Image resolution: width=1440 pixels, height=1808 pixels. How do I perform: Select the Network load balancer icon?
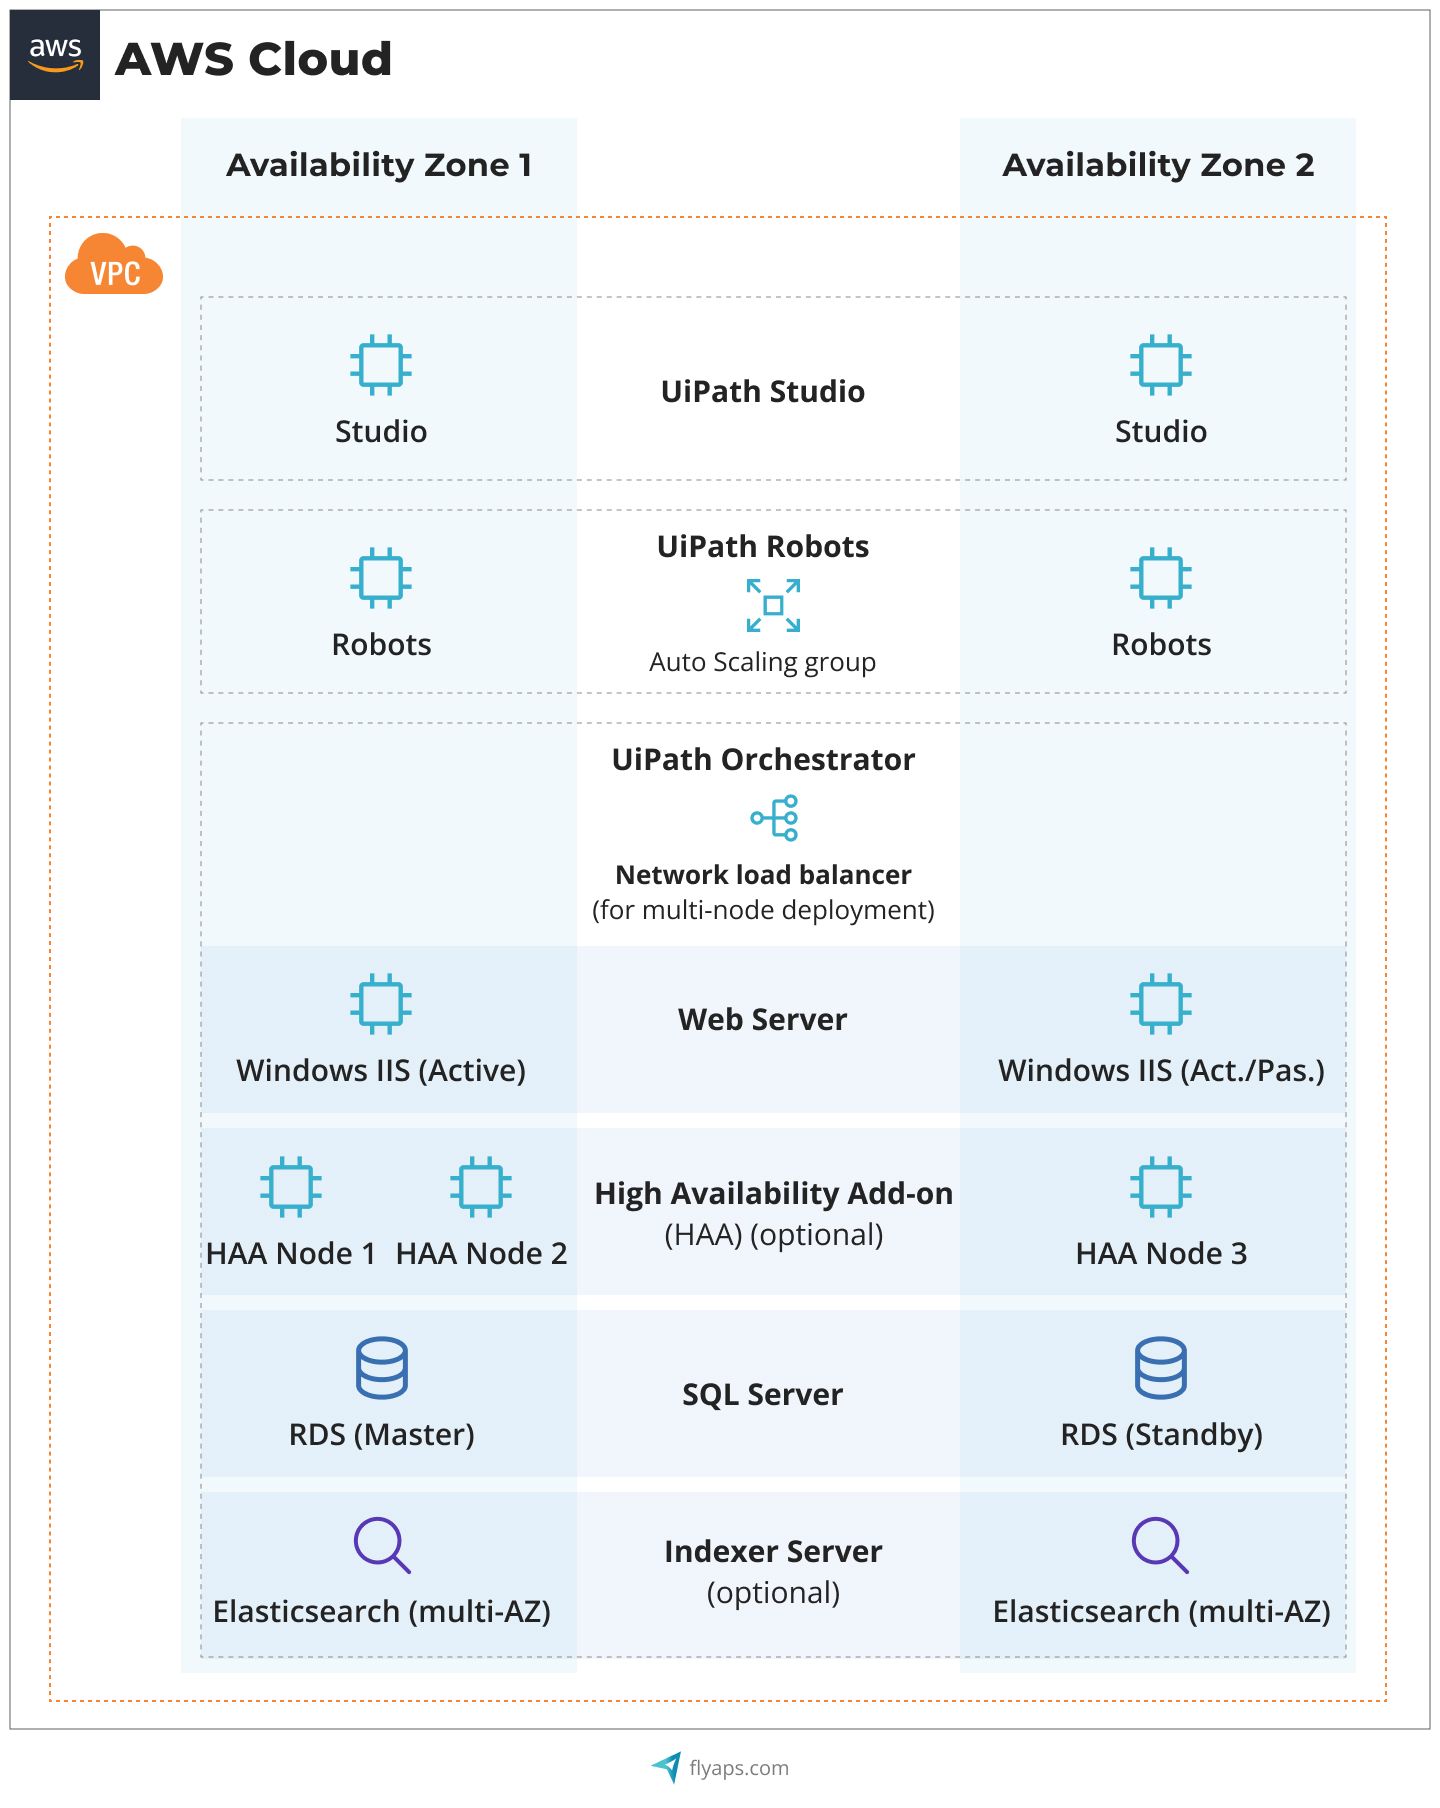pos(775,818)
